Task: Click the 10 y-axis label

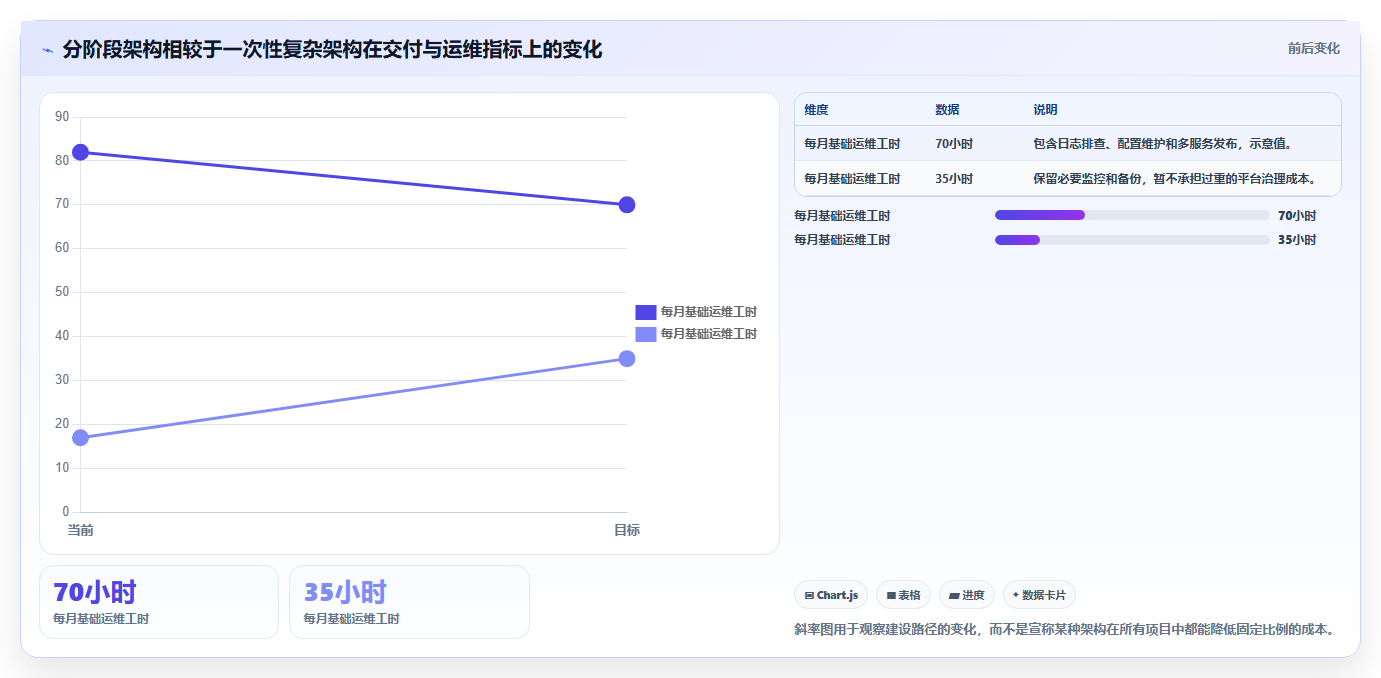Action: pyautogui.click(x=62, y=468)
